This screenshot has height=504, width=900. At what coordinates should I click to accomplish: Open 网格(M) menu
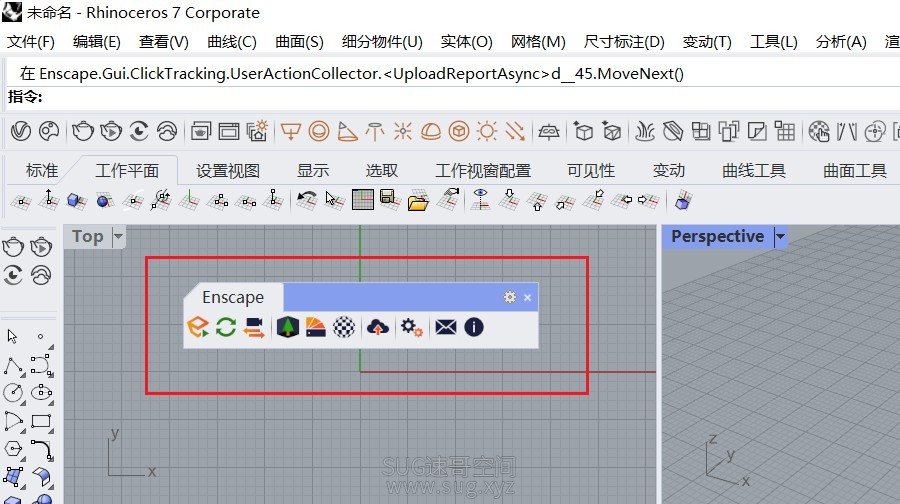pyautogui.click(x=538, y=42)
